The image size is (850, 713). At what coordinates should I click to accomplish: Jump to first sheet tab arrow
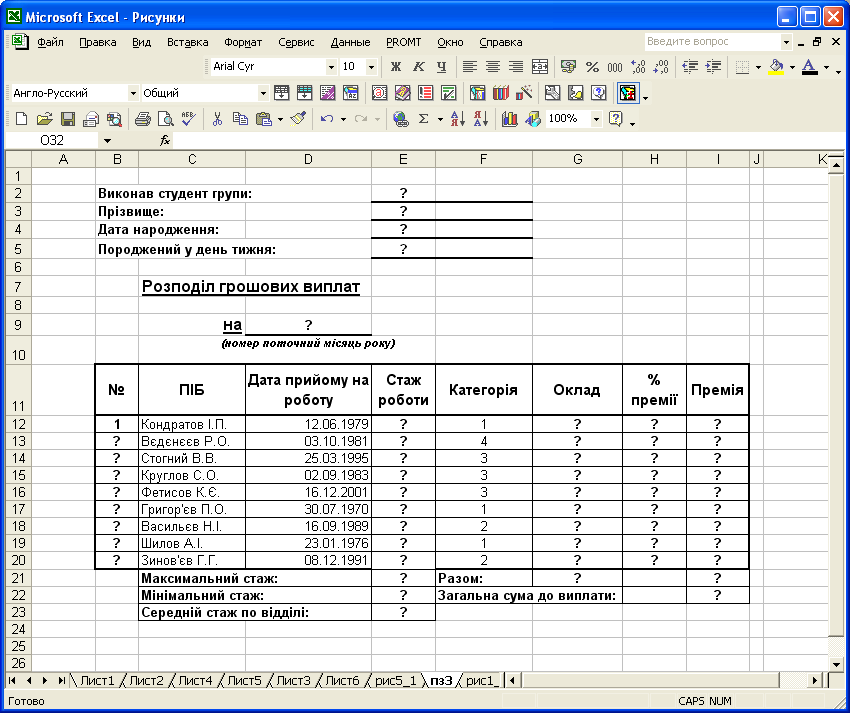click(x=12, y=680)
